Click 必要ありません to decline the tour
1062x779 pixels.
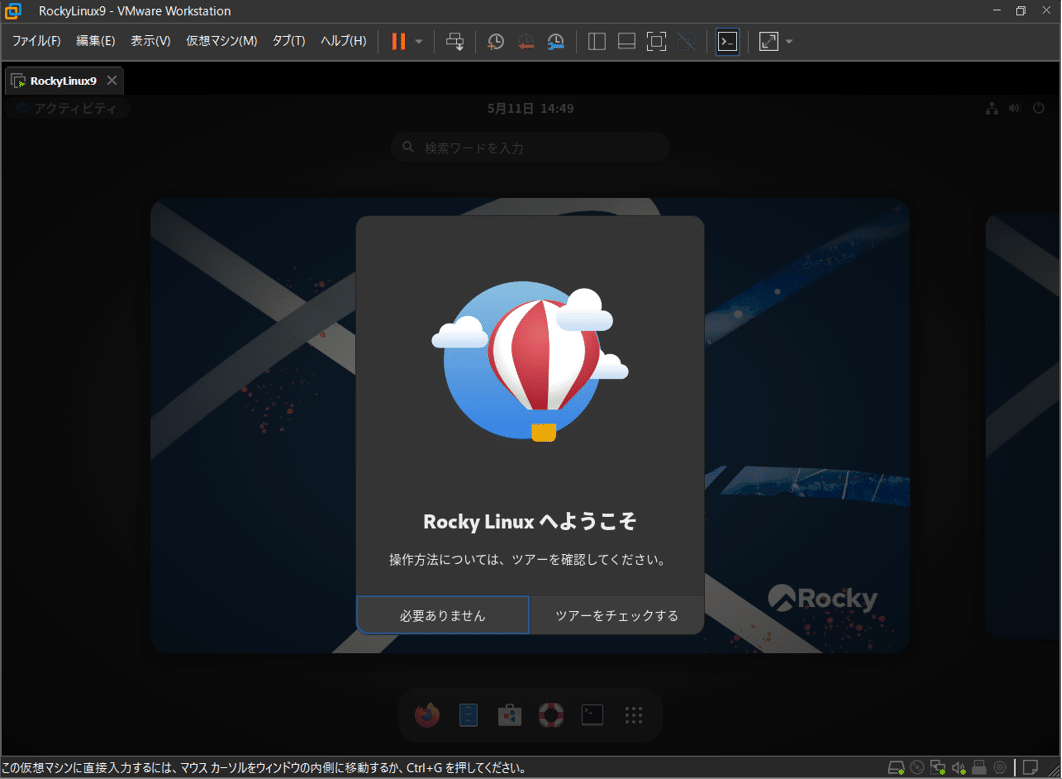pos(443,615)
